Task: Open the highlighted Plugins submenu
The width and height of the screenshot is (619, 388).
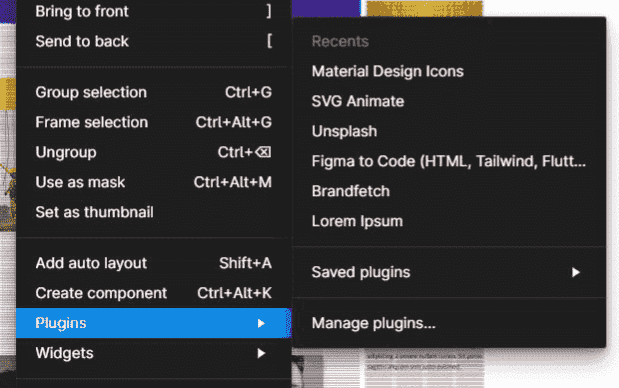Action: click(153, 323)
